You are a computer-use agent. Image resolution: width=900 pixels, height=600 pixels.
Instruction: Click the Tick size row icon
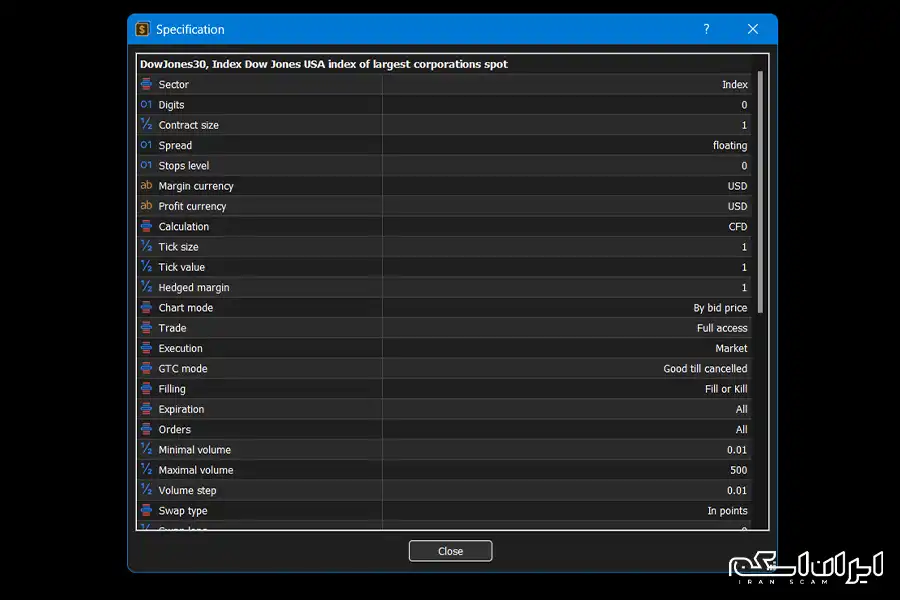point(146,246)
